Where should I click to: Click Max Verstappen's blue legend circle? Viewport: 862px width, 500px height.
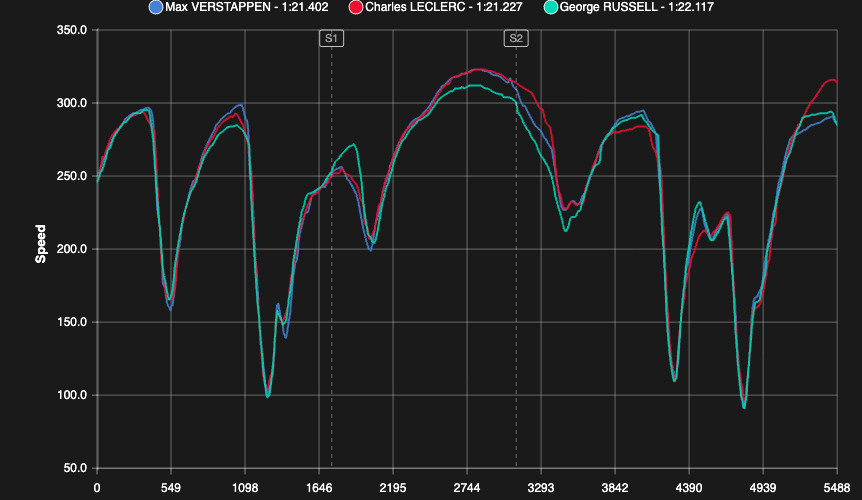coord(155,7)
